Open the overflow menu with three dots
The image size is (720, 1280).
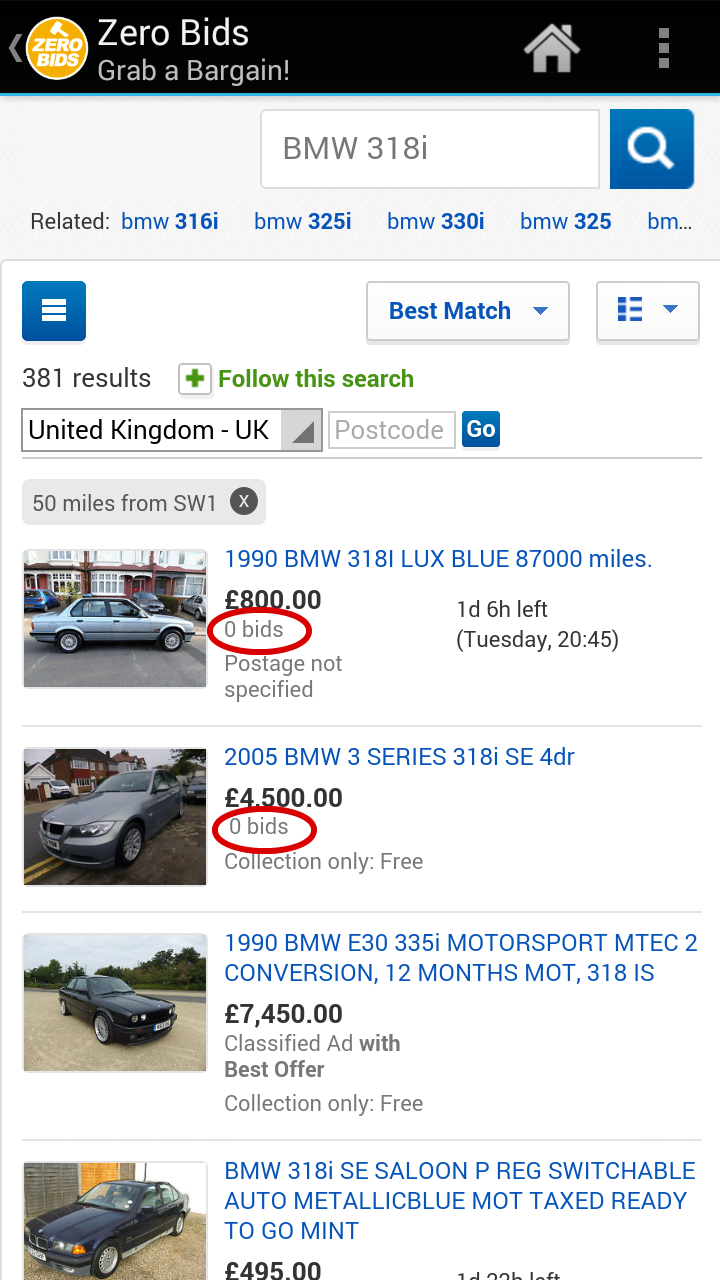[663, 47]
